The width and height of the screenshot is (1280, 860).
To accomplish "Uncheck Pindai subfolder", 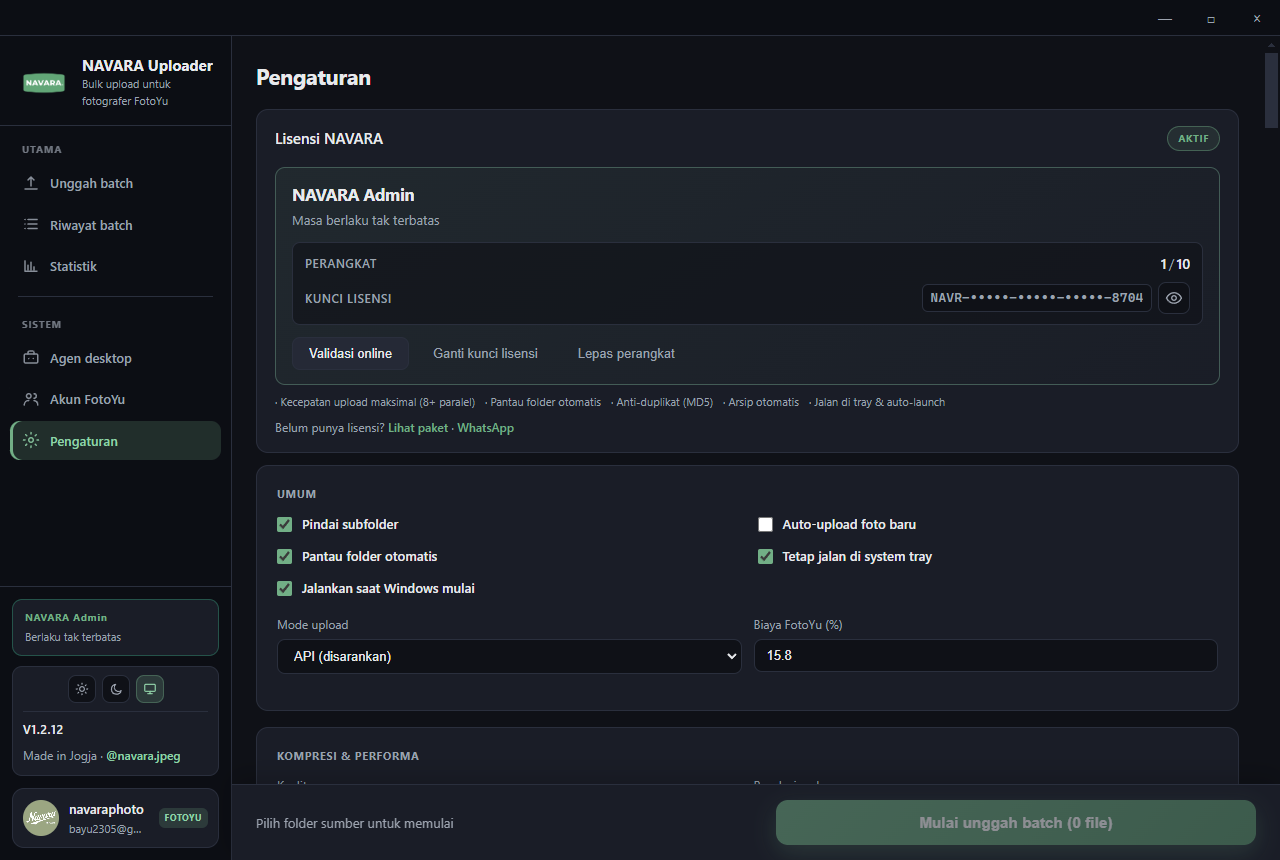I will (x=285, y=524).
